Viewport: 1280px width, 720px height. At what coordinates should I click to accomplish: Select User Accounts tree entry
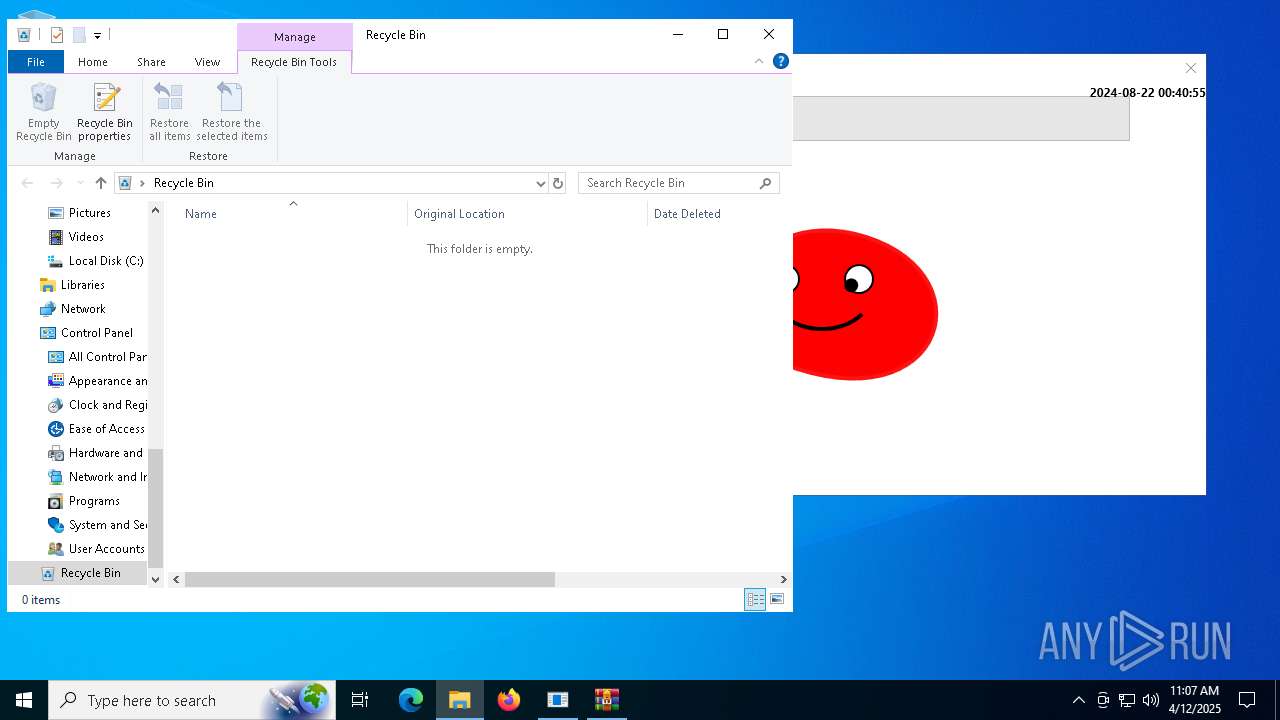(106, 549)
